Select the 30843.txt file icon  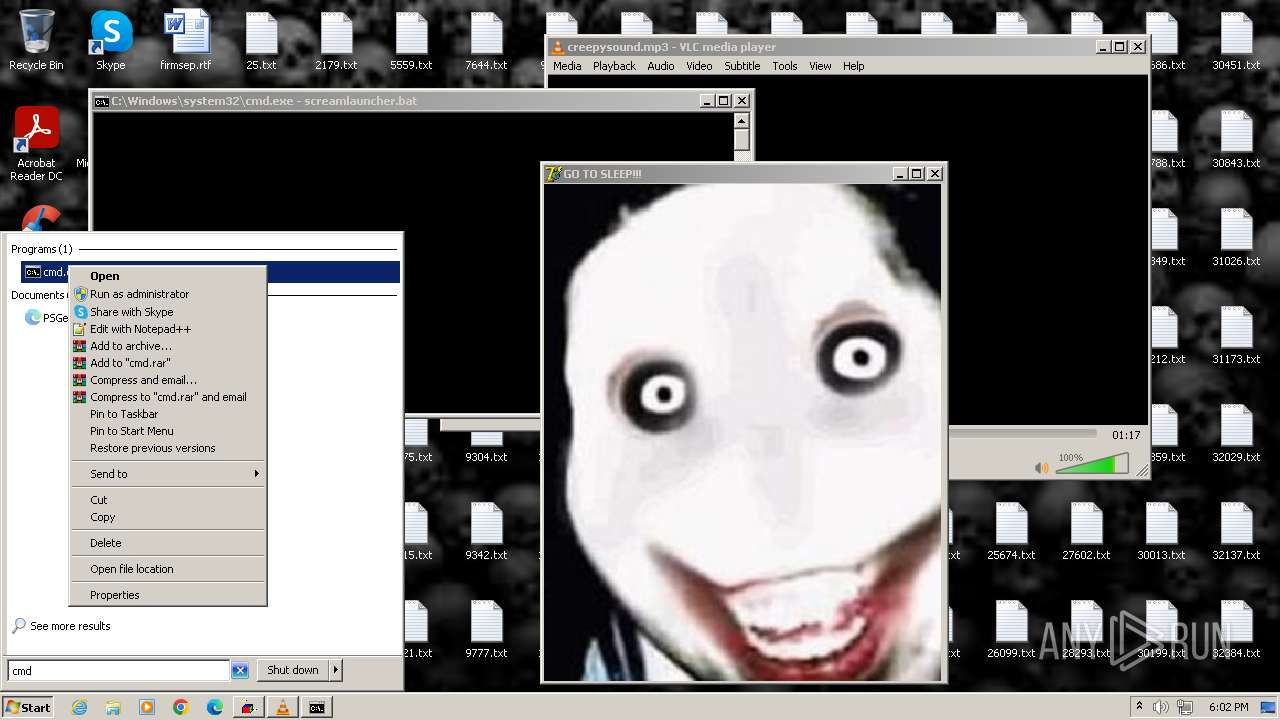click(1236, 139)
